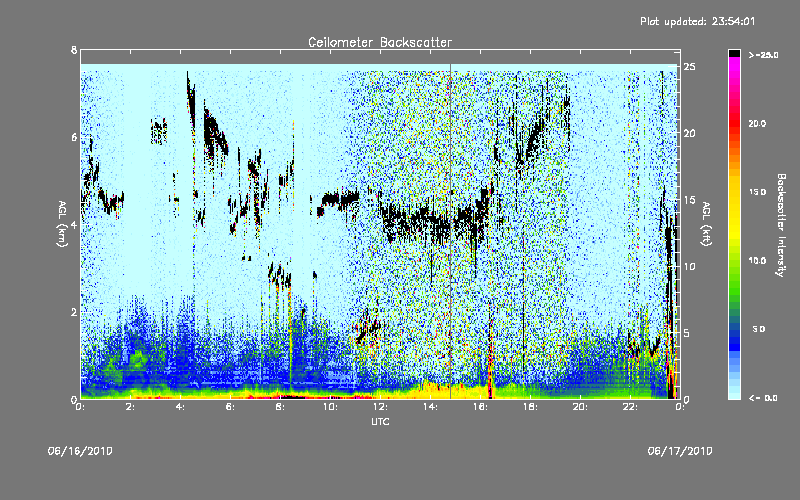The image size is (800, 500).
Task: Click the "10" tick on kft axis
Action: point(690,266)
